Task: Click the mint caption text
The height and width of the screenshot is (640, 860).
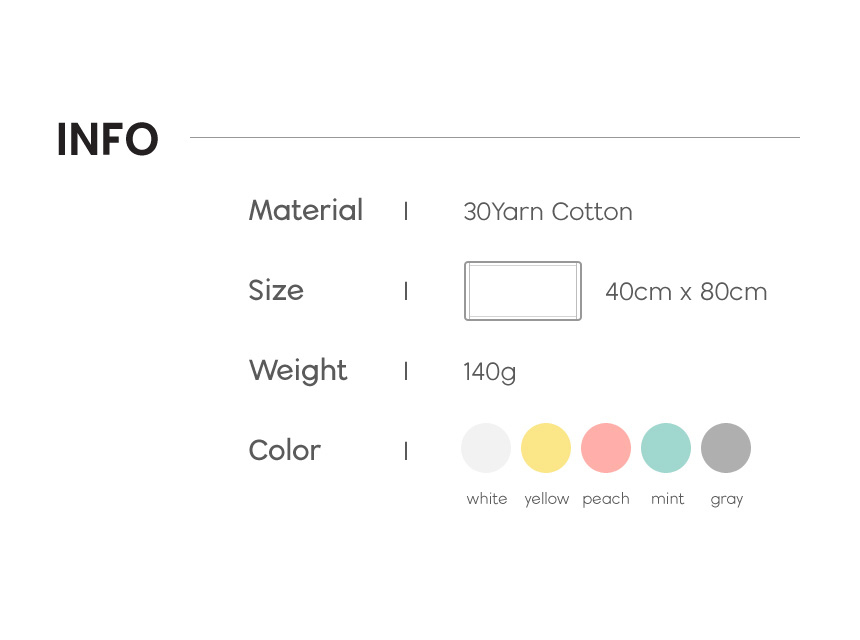Action: (667, 499)
